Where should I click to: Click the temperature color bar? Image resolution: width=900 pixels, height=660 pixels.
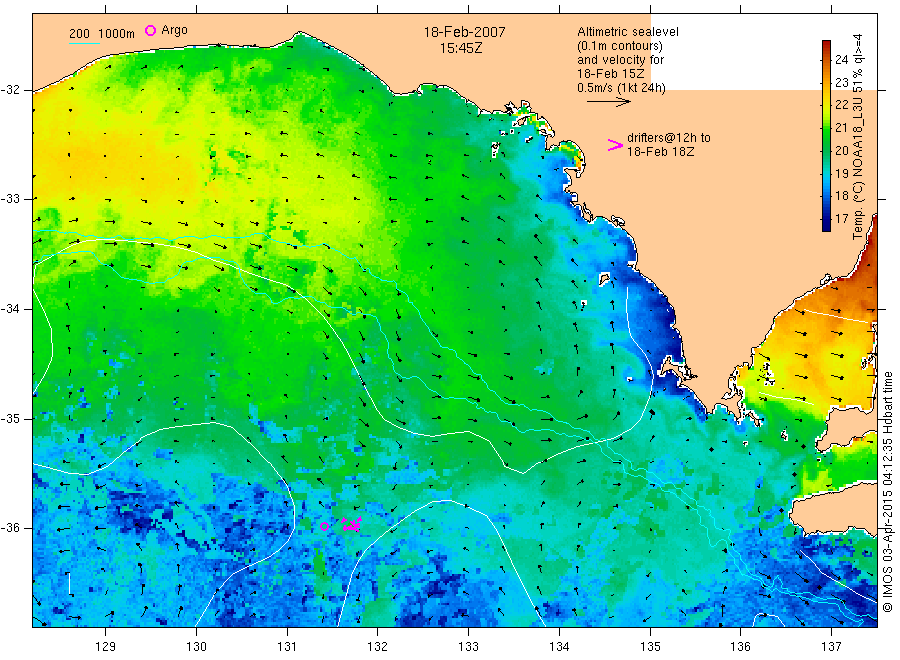[x=826, y=135]
